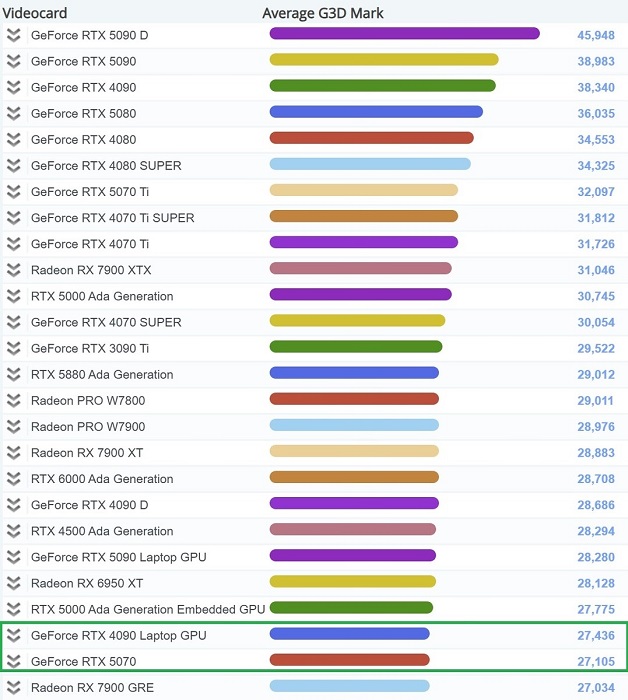Click the Videocard column header
The width and height of the screenshot is (628, 700).
coord(35,13)
